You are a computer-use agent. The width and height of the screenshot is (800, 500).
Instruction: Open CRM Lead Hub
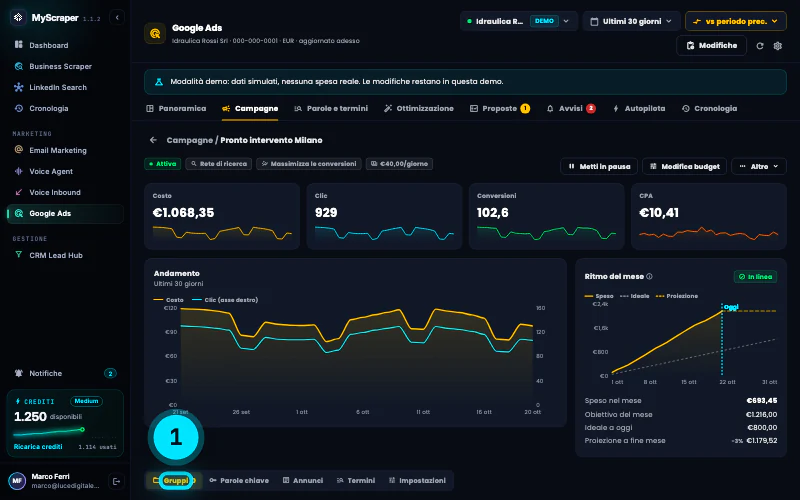(x=65, y=255)
